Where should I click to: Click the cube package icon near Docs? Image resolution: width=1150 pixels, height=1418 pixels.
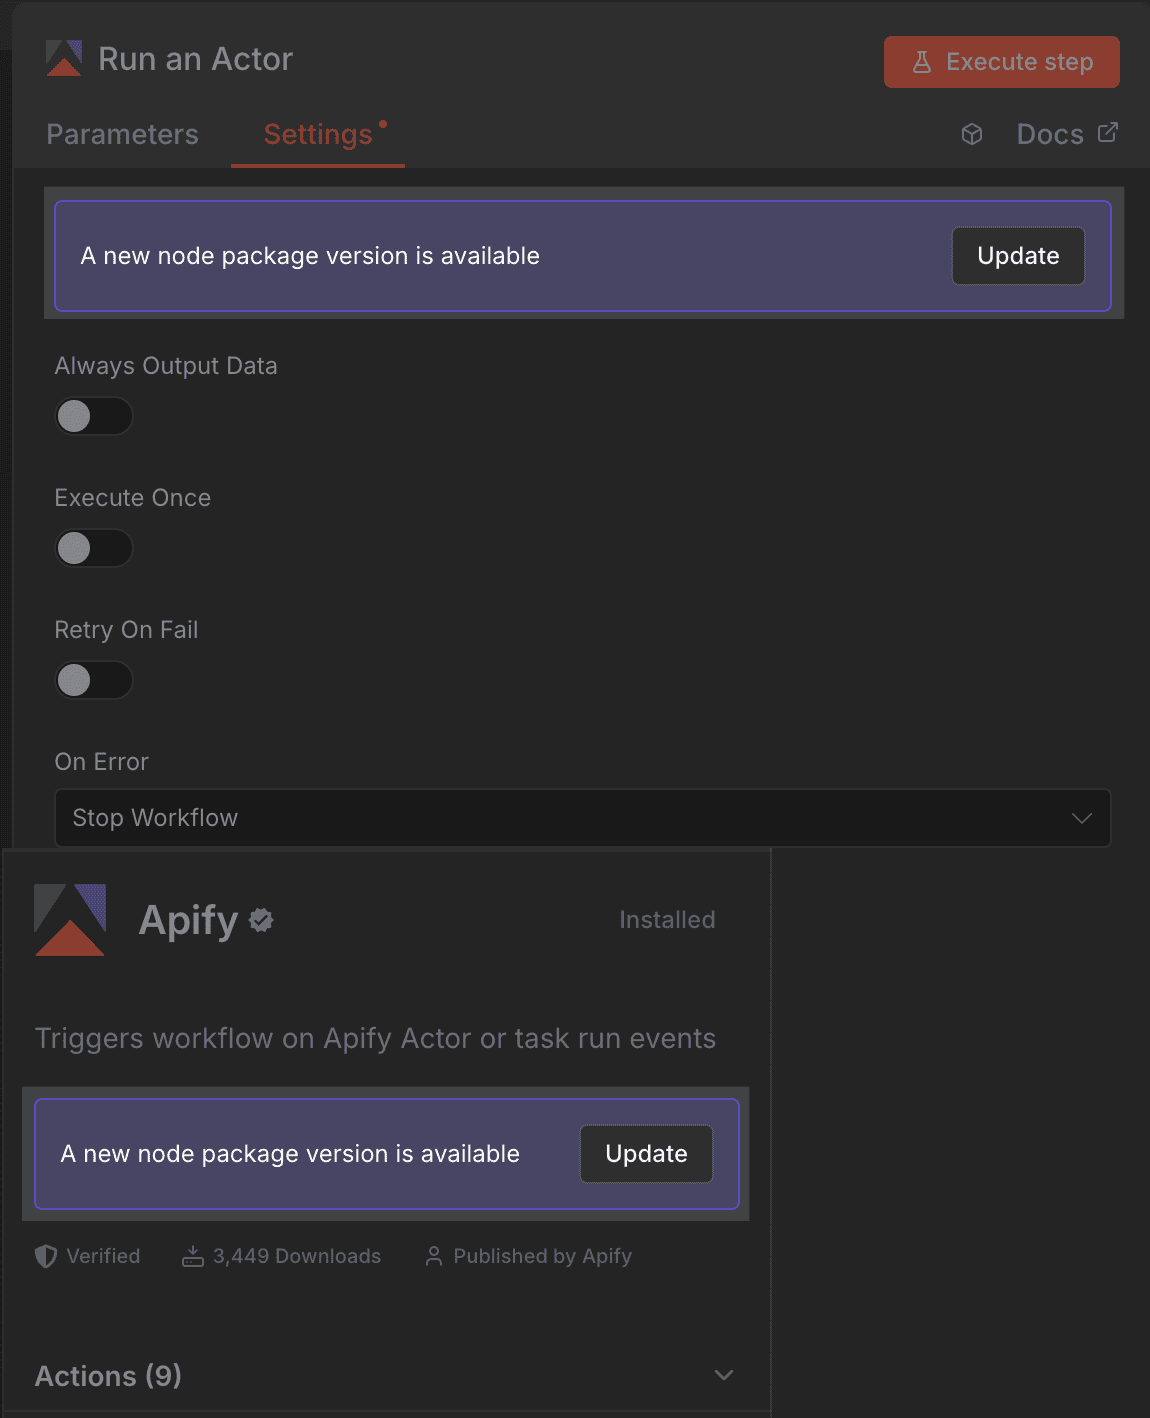(971, 134)
